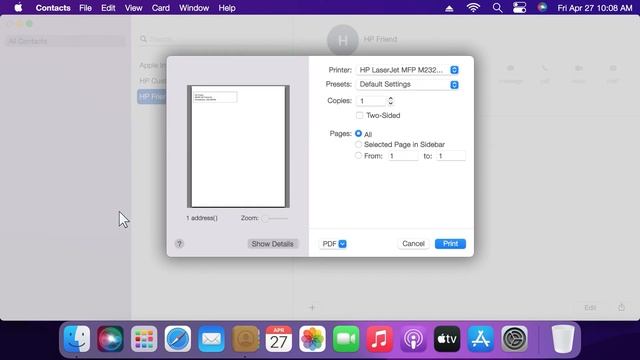
Task: Select Selected Page in Sidebar option
Action: [x=358, y=144]
